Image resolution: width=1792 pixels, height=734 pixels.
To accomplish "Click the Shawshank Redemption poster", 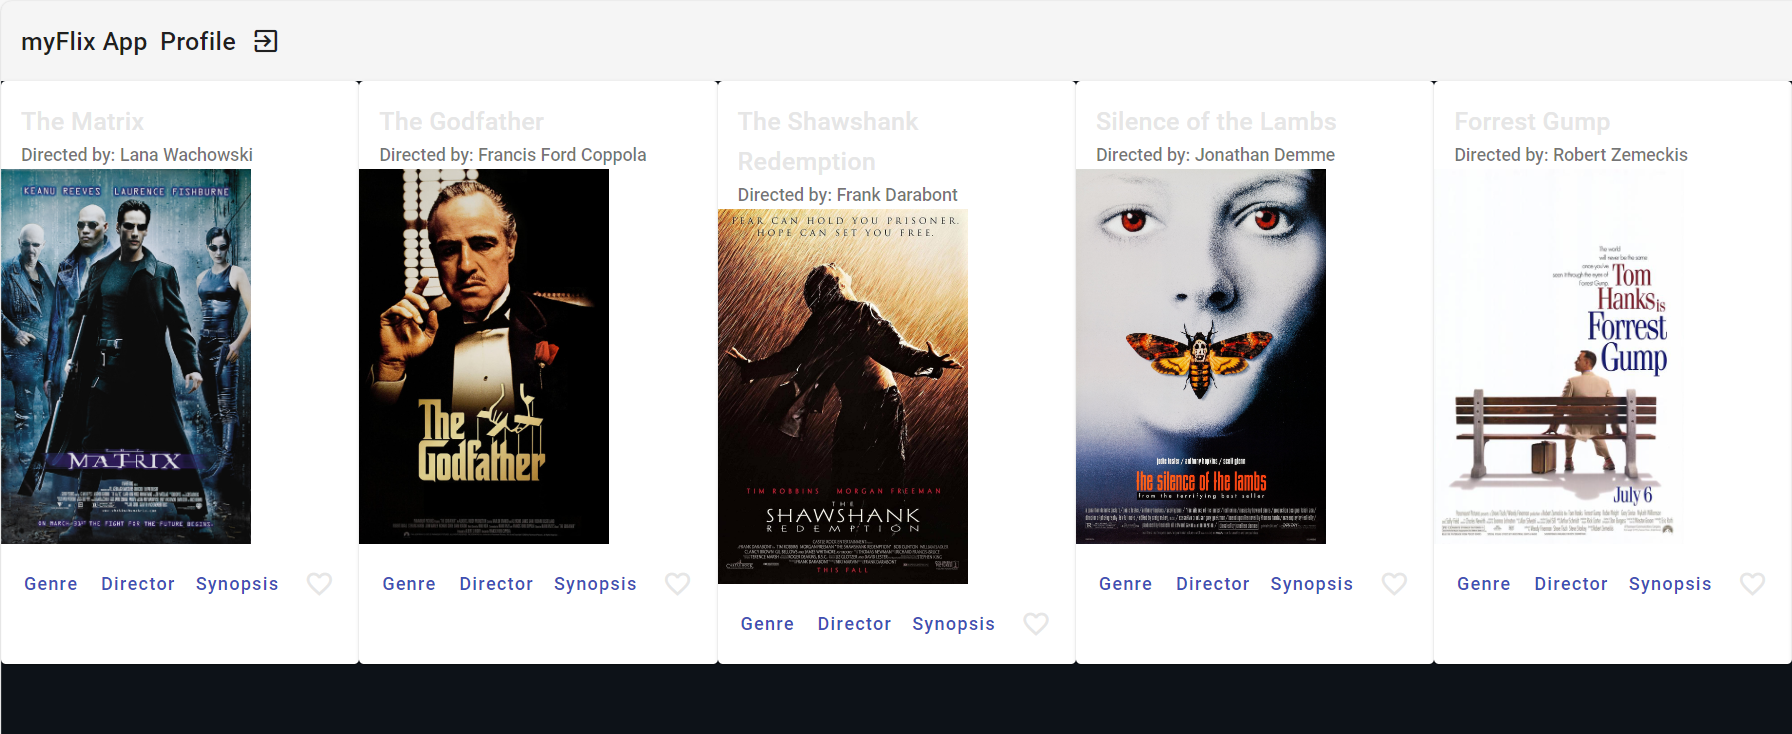I will [x=842, y=396].
